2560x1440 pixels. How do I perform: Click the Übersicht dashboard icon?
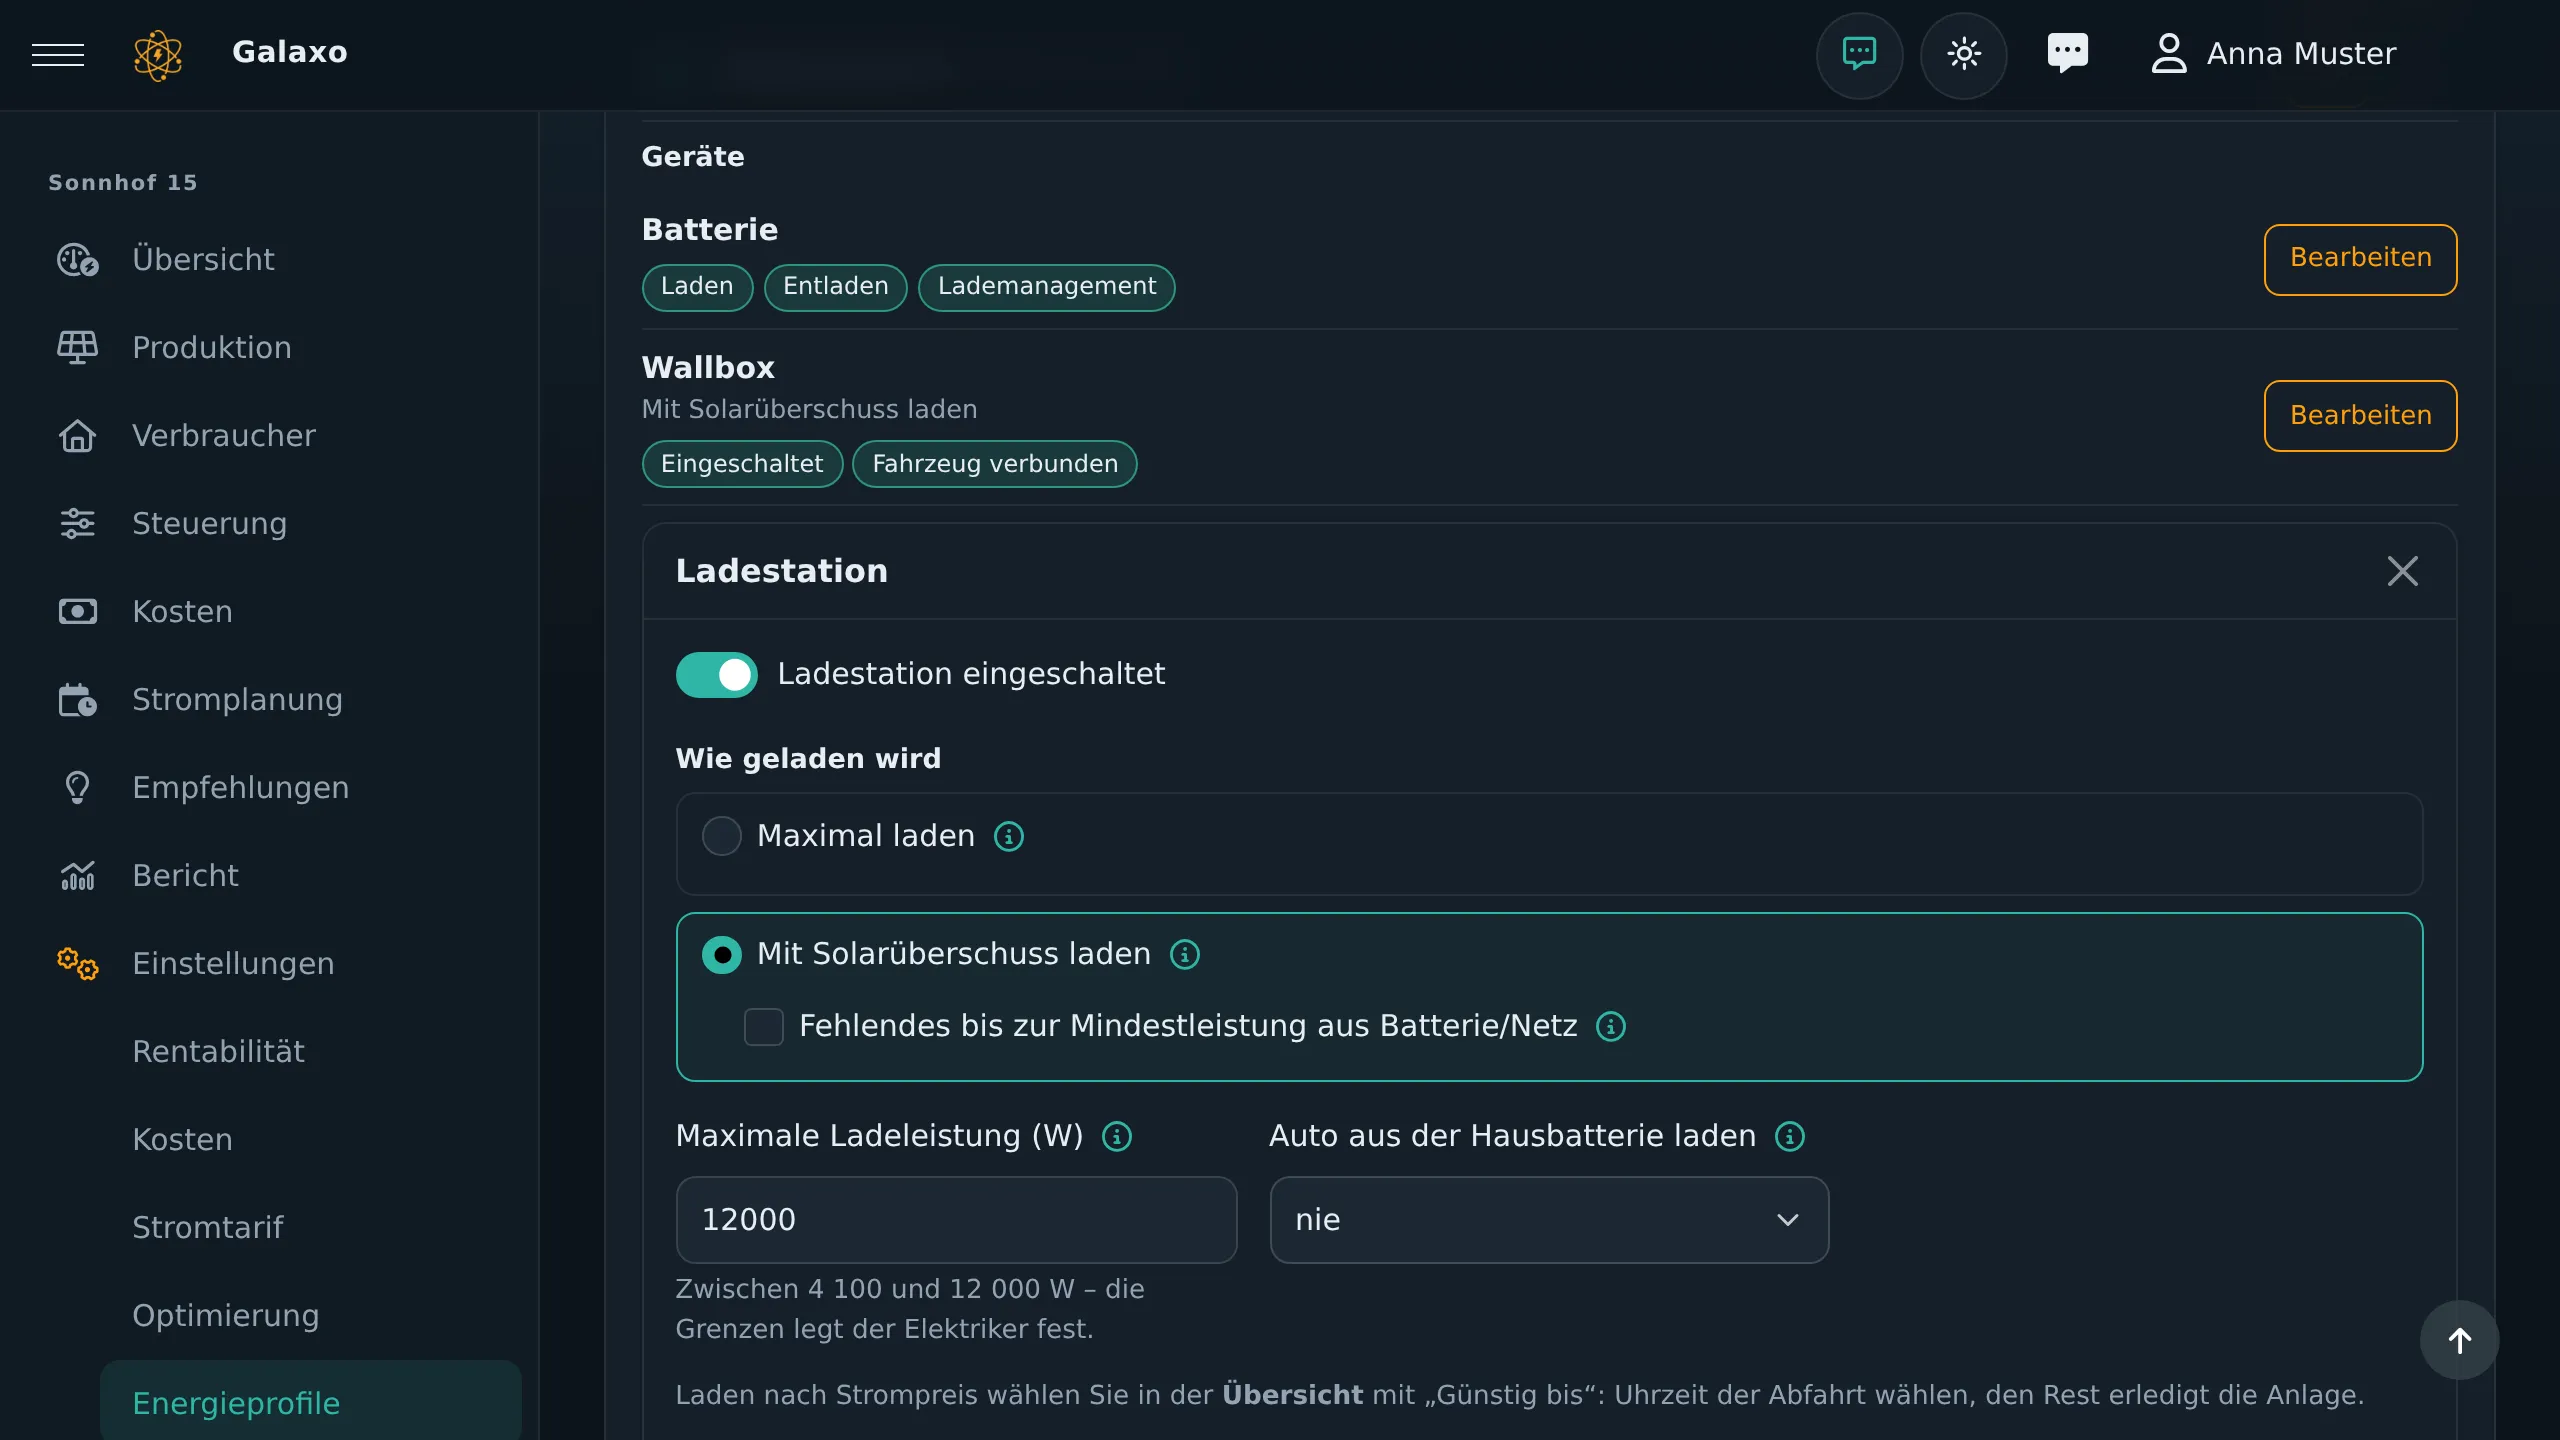77,260
